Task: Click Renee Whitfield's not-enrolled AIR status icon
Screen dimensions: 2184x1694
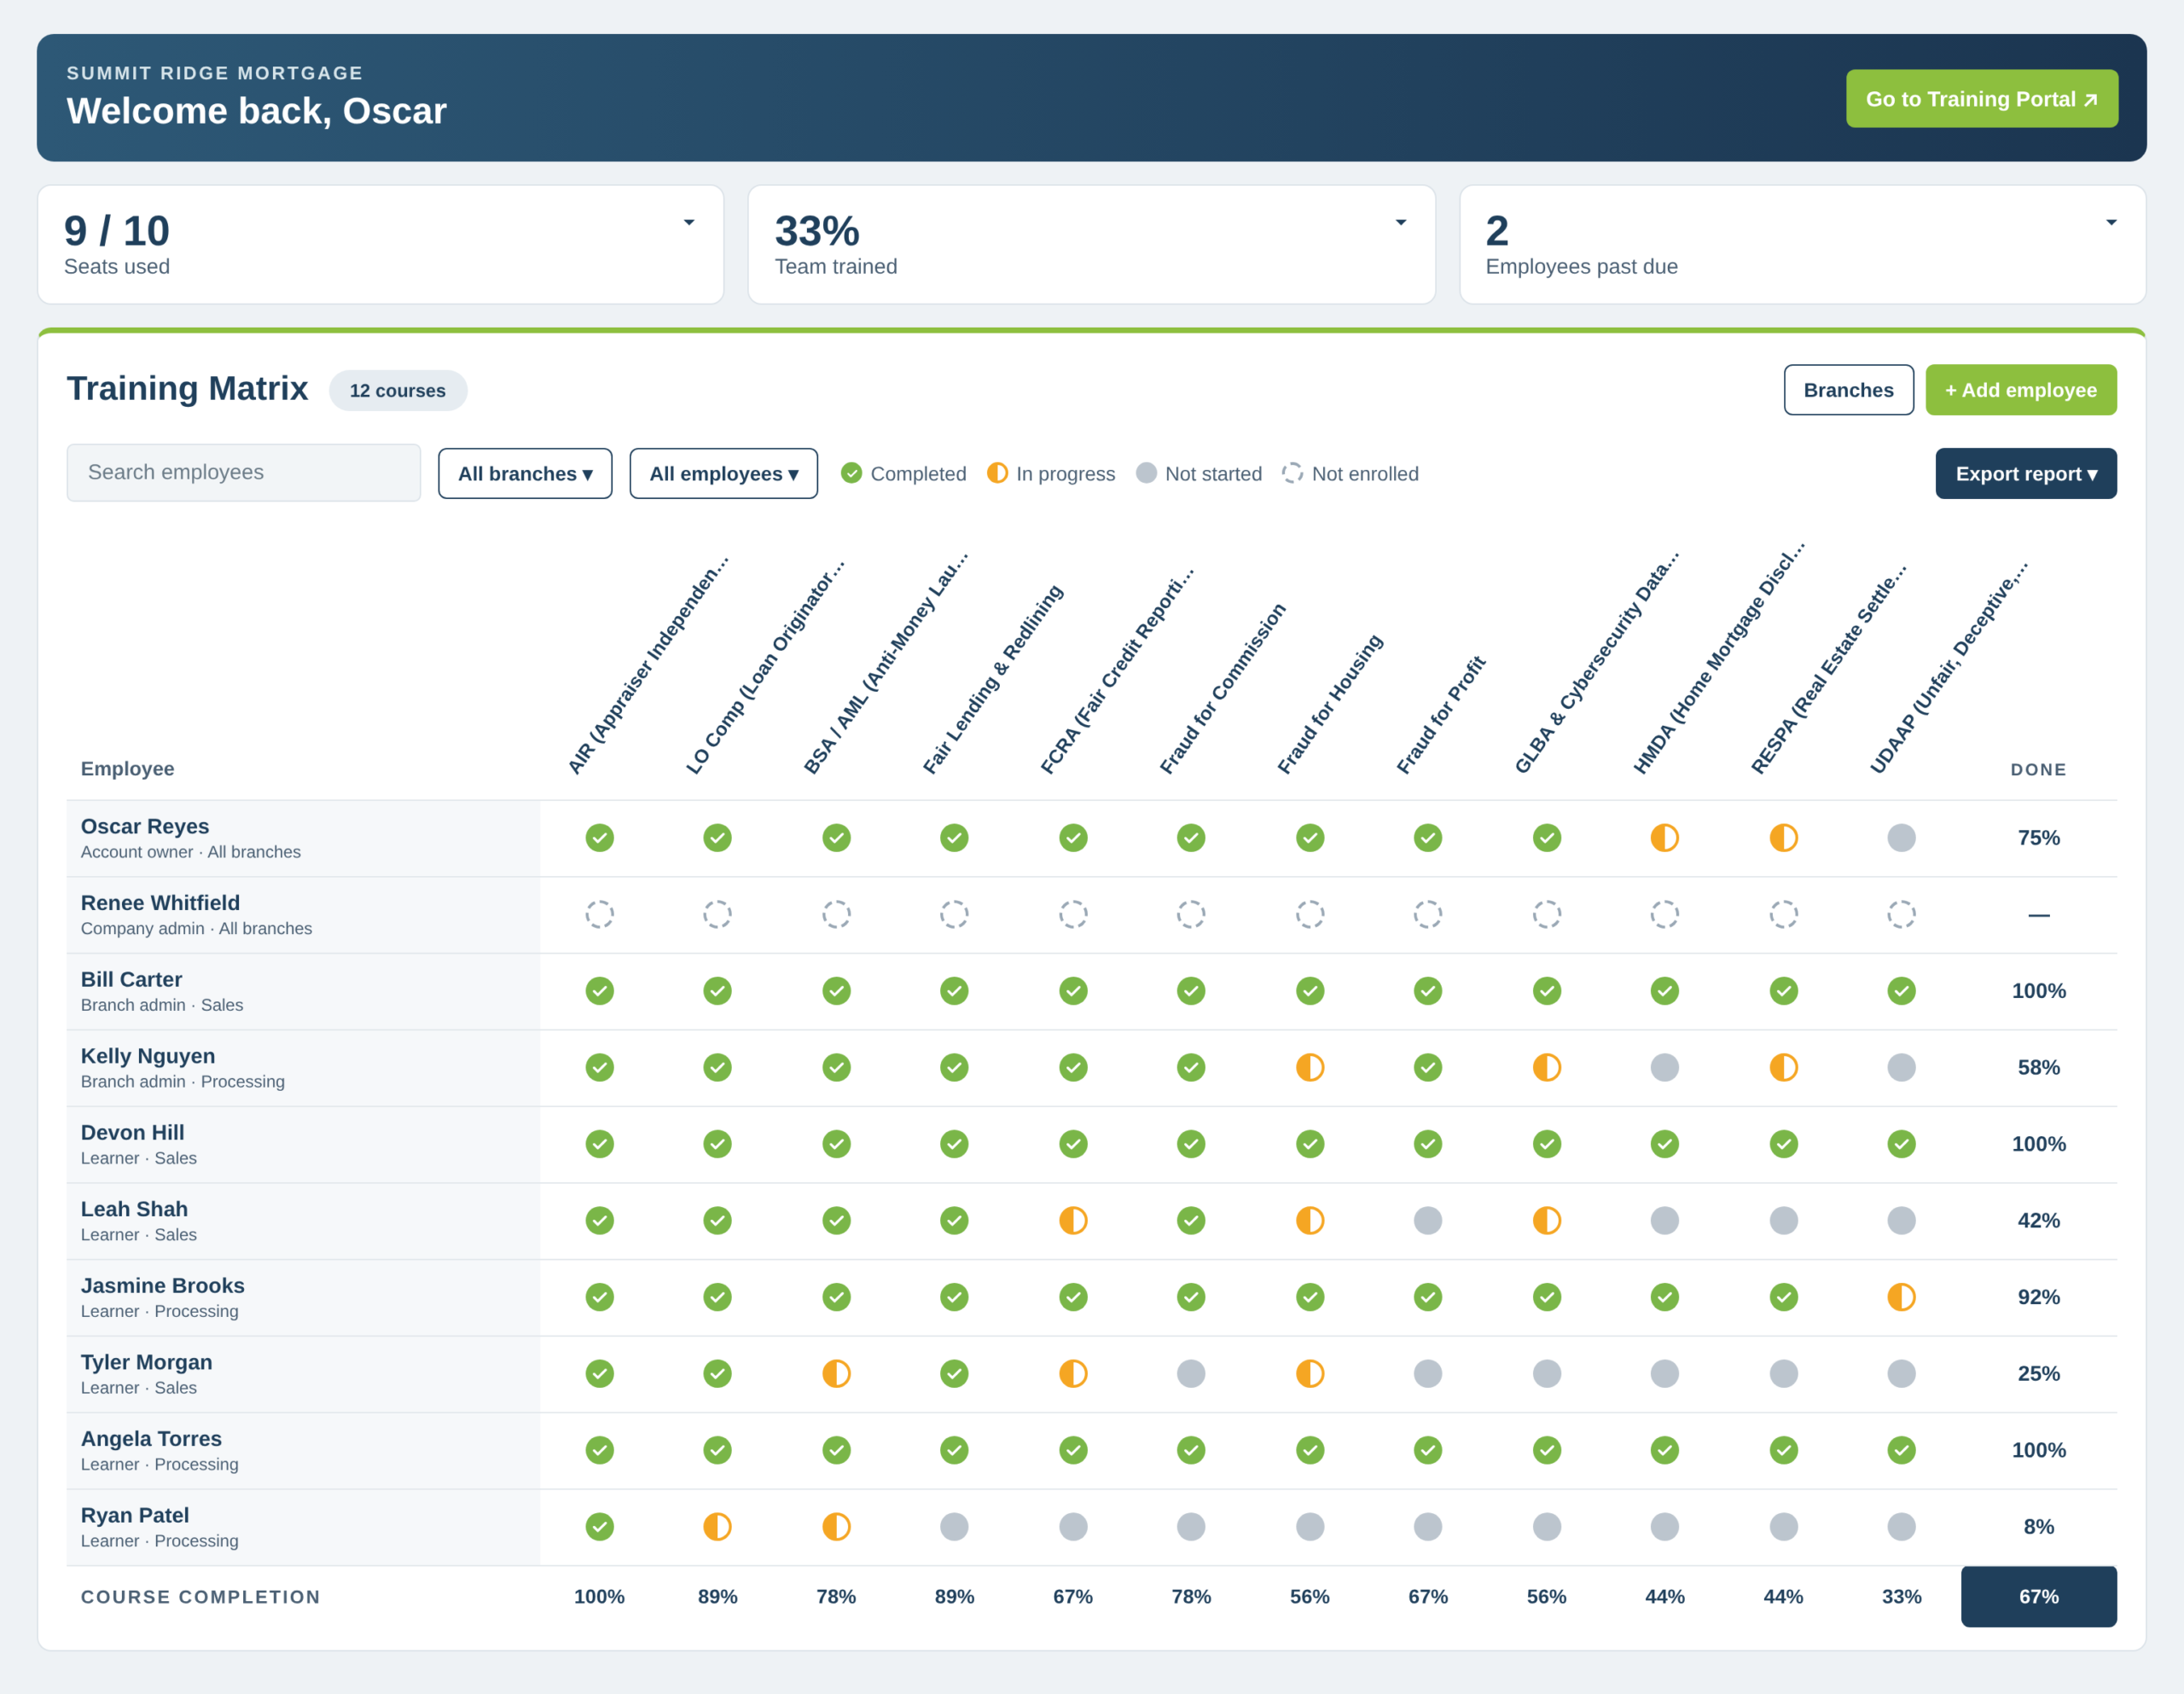Action: pyautogui.click(x=599, y=914)
